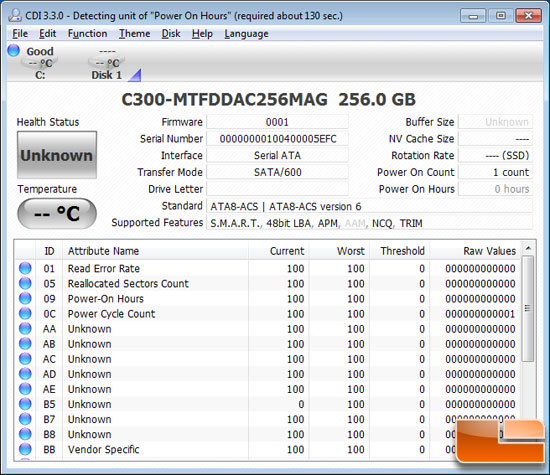Click raw value 000000000001 of Power Cycle Count
Screen dimensions: 550x475
point(480,314)
